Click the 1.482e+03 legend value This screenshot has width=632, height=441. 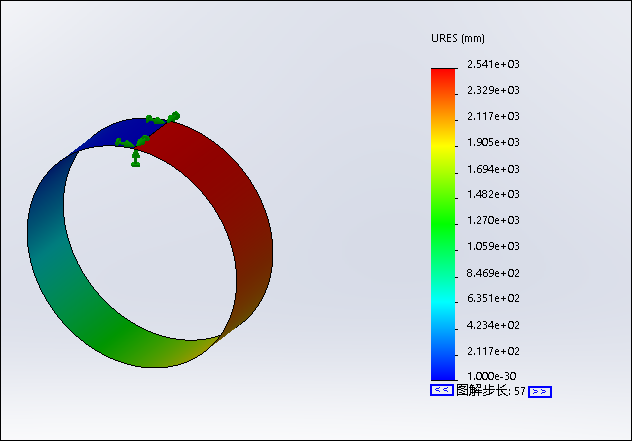coord(493,194)
